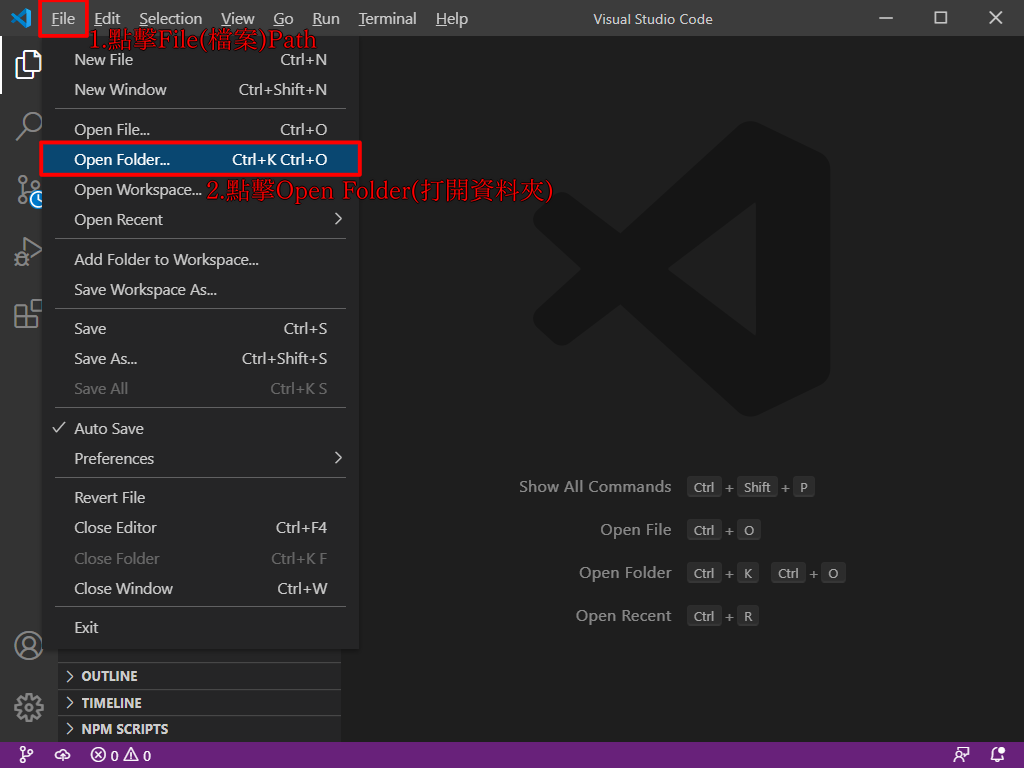Expand the OUTLINE section
Viewport: 1024px width, 768px height.
(x=199, y=676)
